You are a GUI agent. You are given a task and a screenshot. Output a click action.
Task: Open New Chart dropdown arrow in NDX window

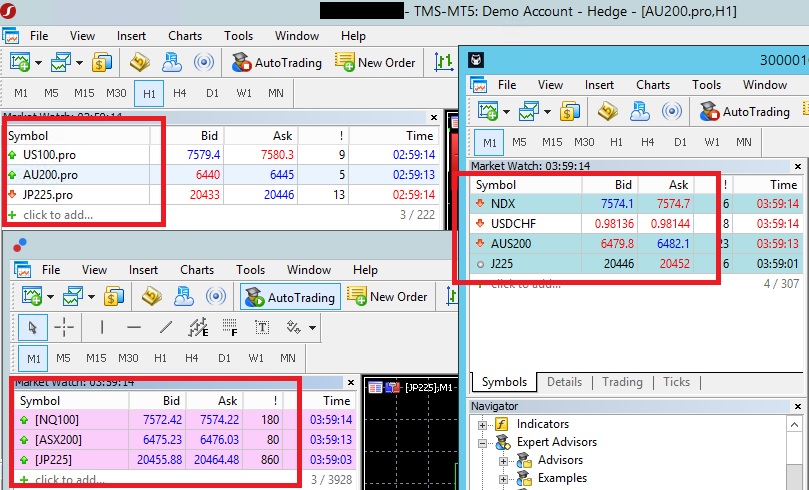point(507,112)
